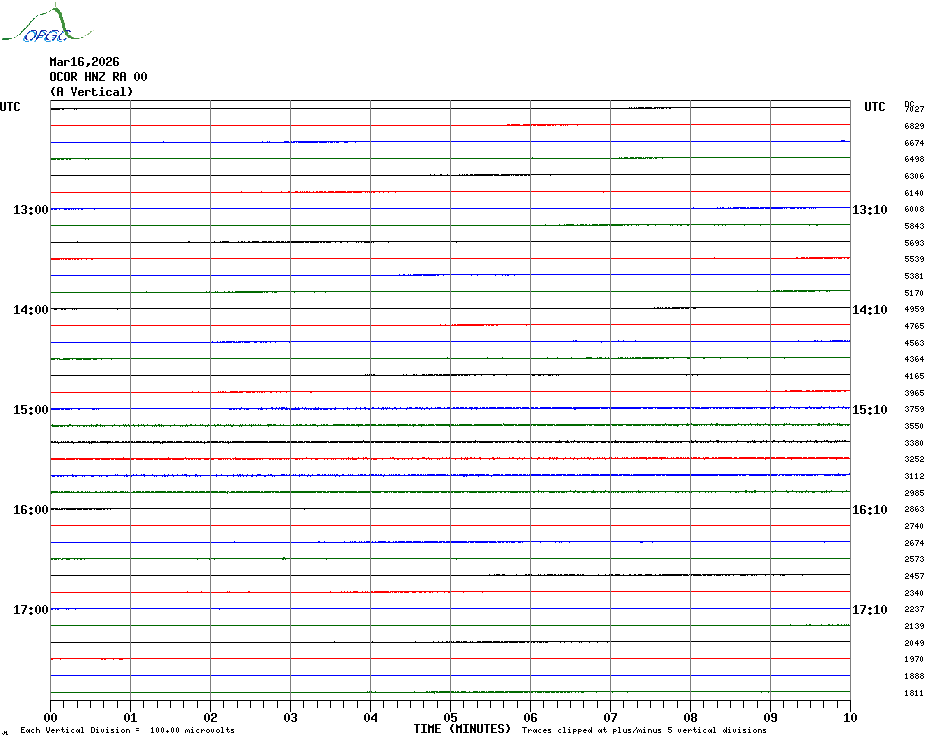Click the UTC label on the left side

(x=10, y=107)
